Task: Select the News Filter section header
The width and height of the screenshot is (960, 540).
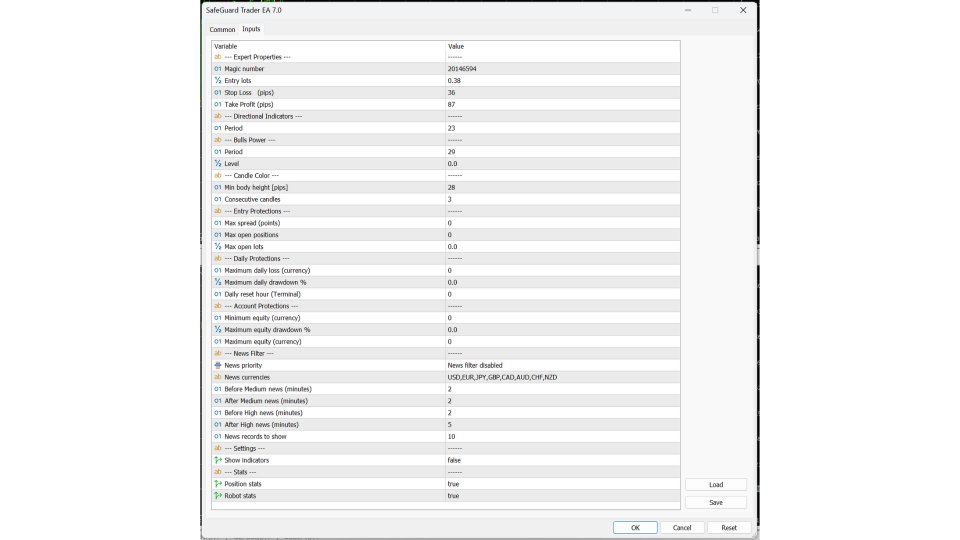Action: (249, 353)
